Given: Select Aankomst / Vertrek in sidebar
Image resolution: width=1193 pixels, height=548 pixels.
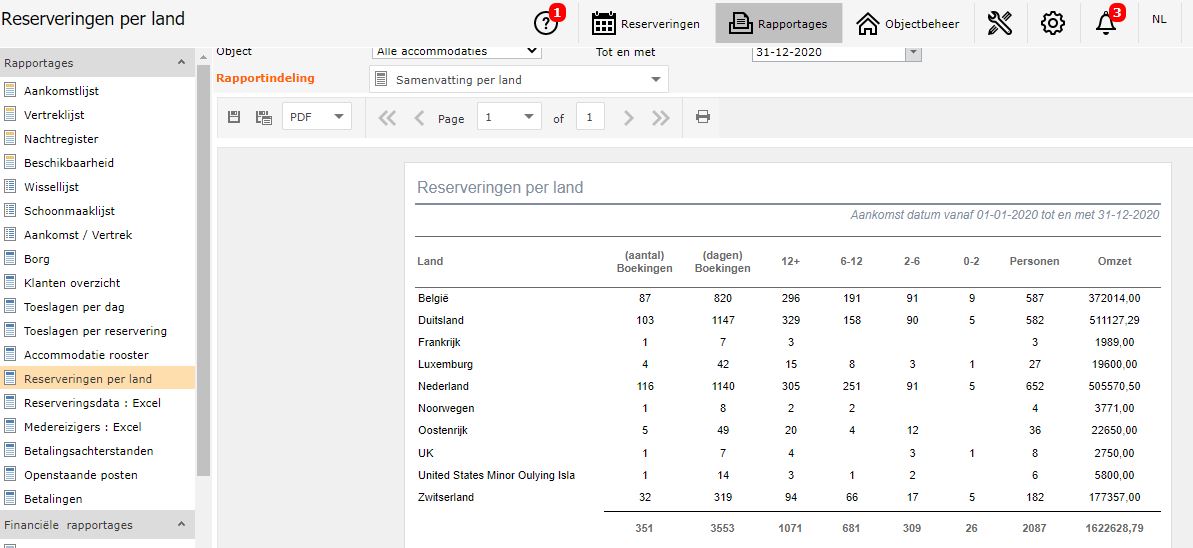Looking at the screenshot, I should click(x=78, y=234).
